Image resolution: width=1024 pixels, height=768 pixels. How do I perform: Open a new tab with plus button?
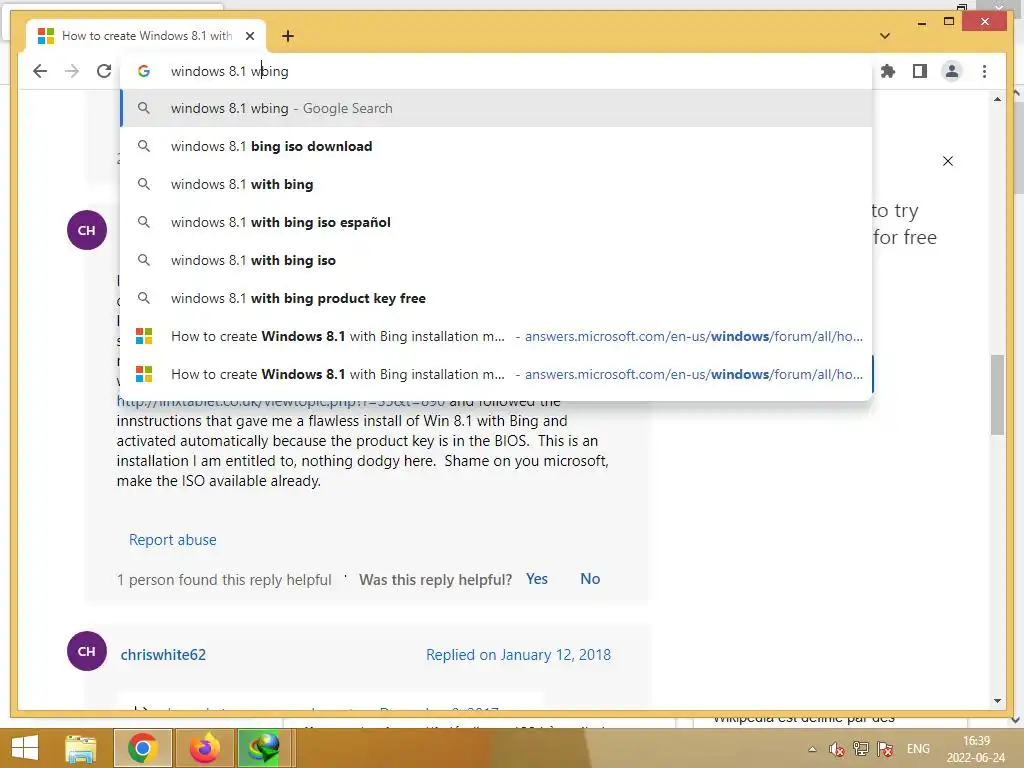[x=288, y=36]
